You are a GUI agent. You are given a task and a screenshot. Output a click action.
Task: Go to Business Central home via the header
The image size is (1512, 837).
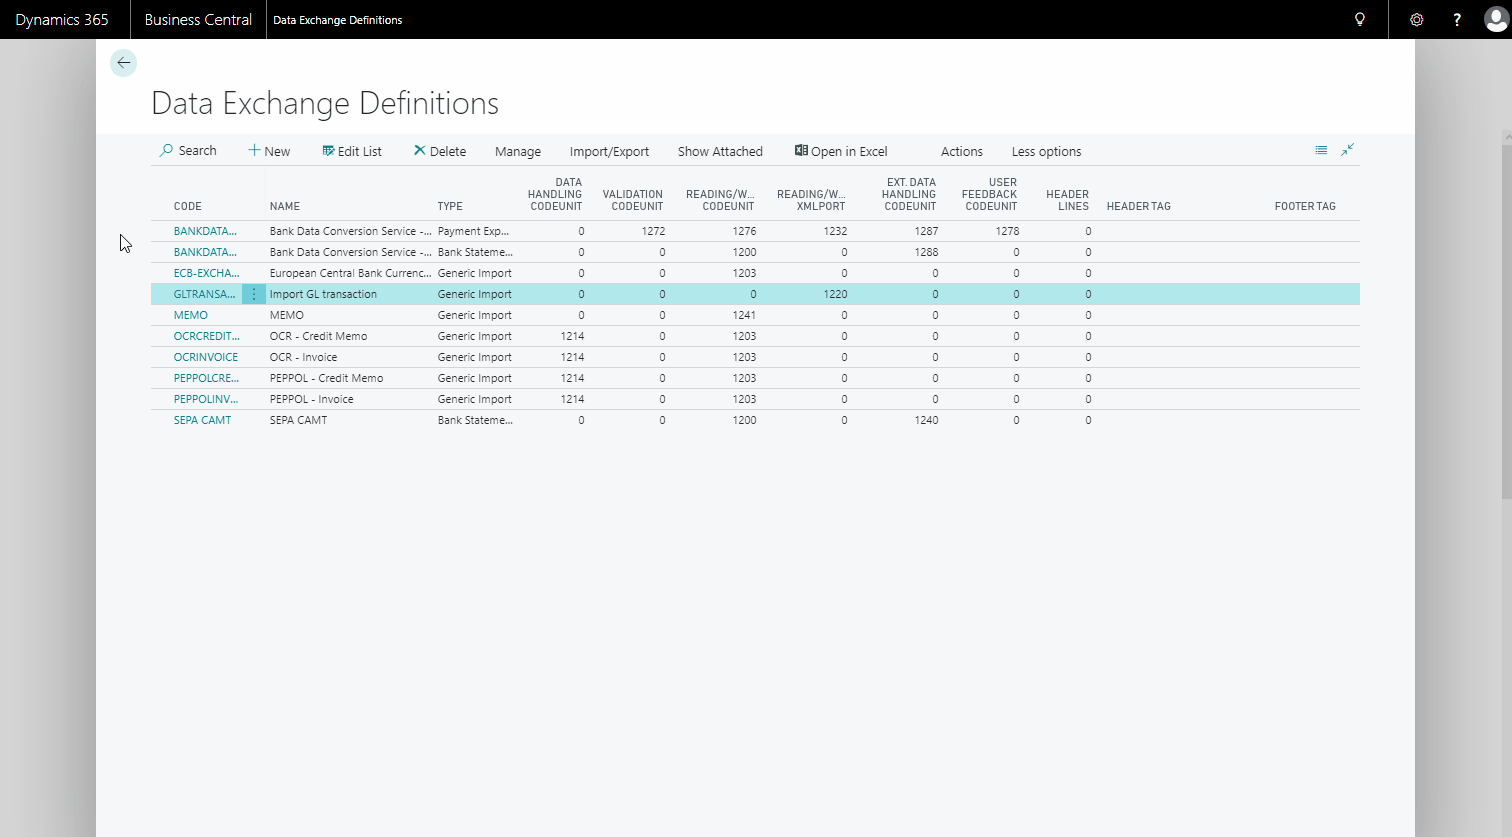tap(197, 19)
